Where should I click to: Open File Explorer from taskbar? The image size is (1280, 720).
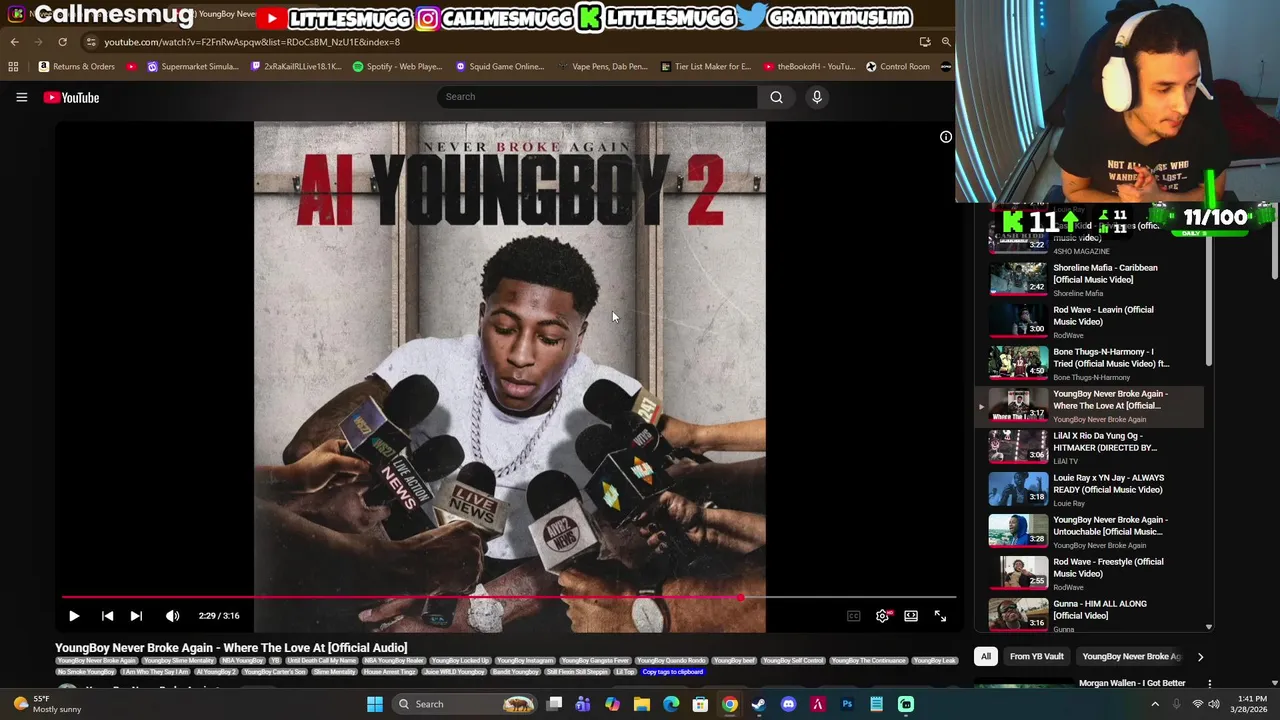642,704
